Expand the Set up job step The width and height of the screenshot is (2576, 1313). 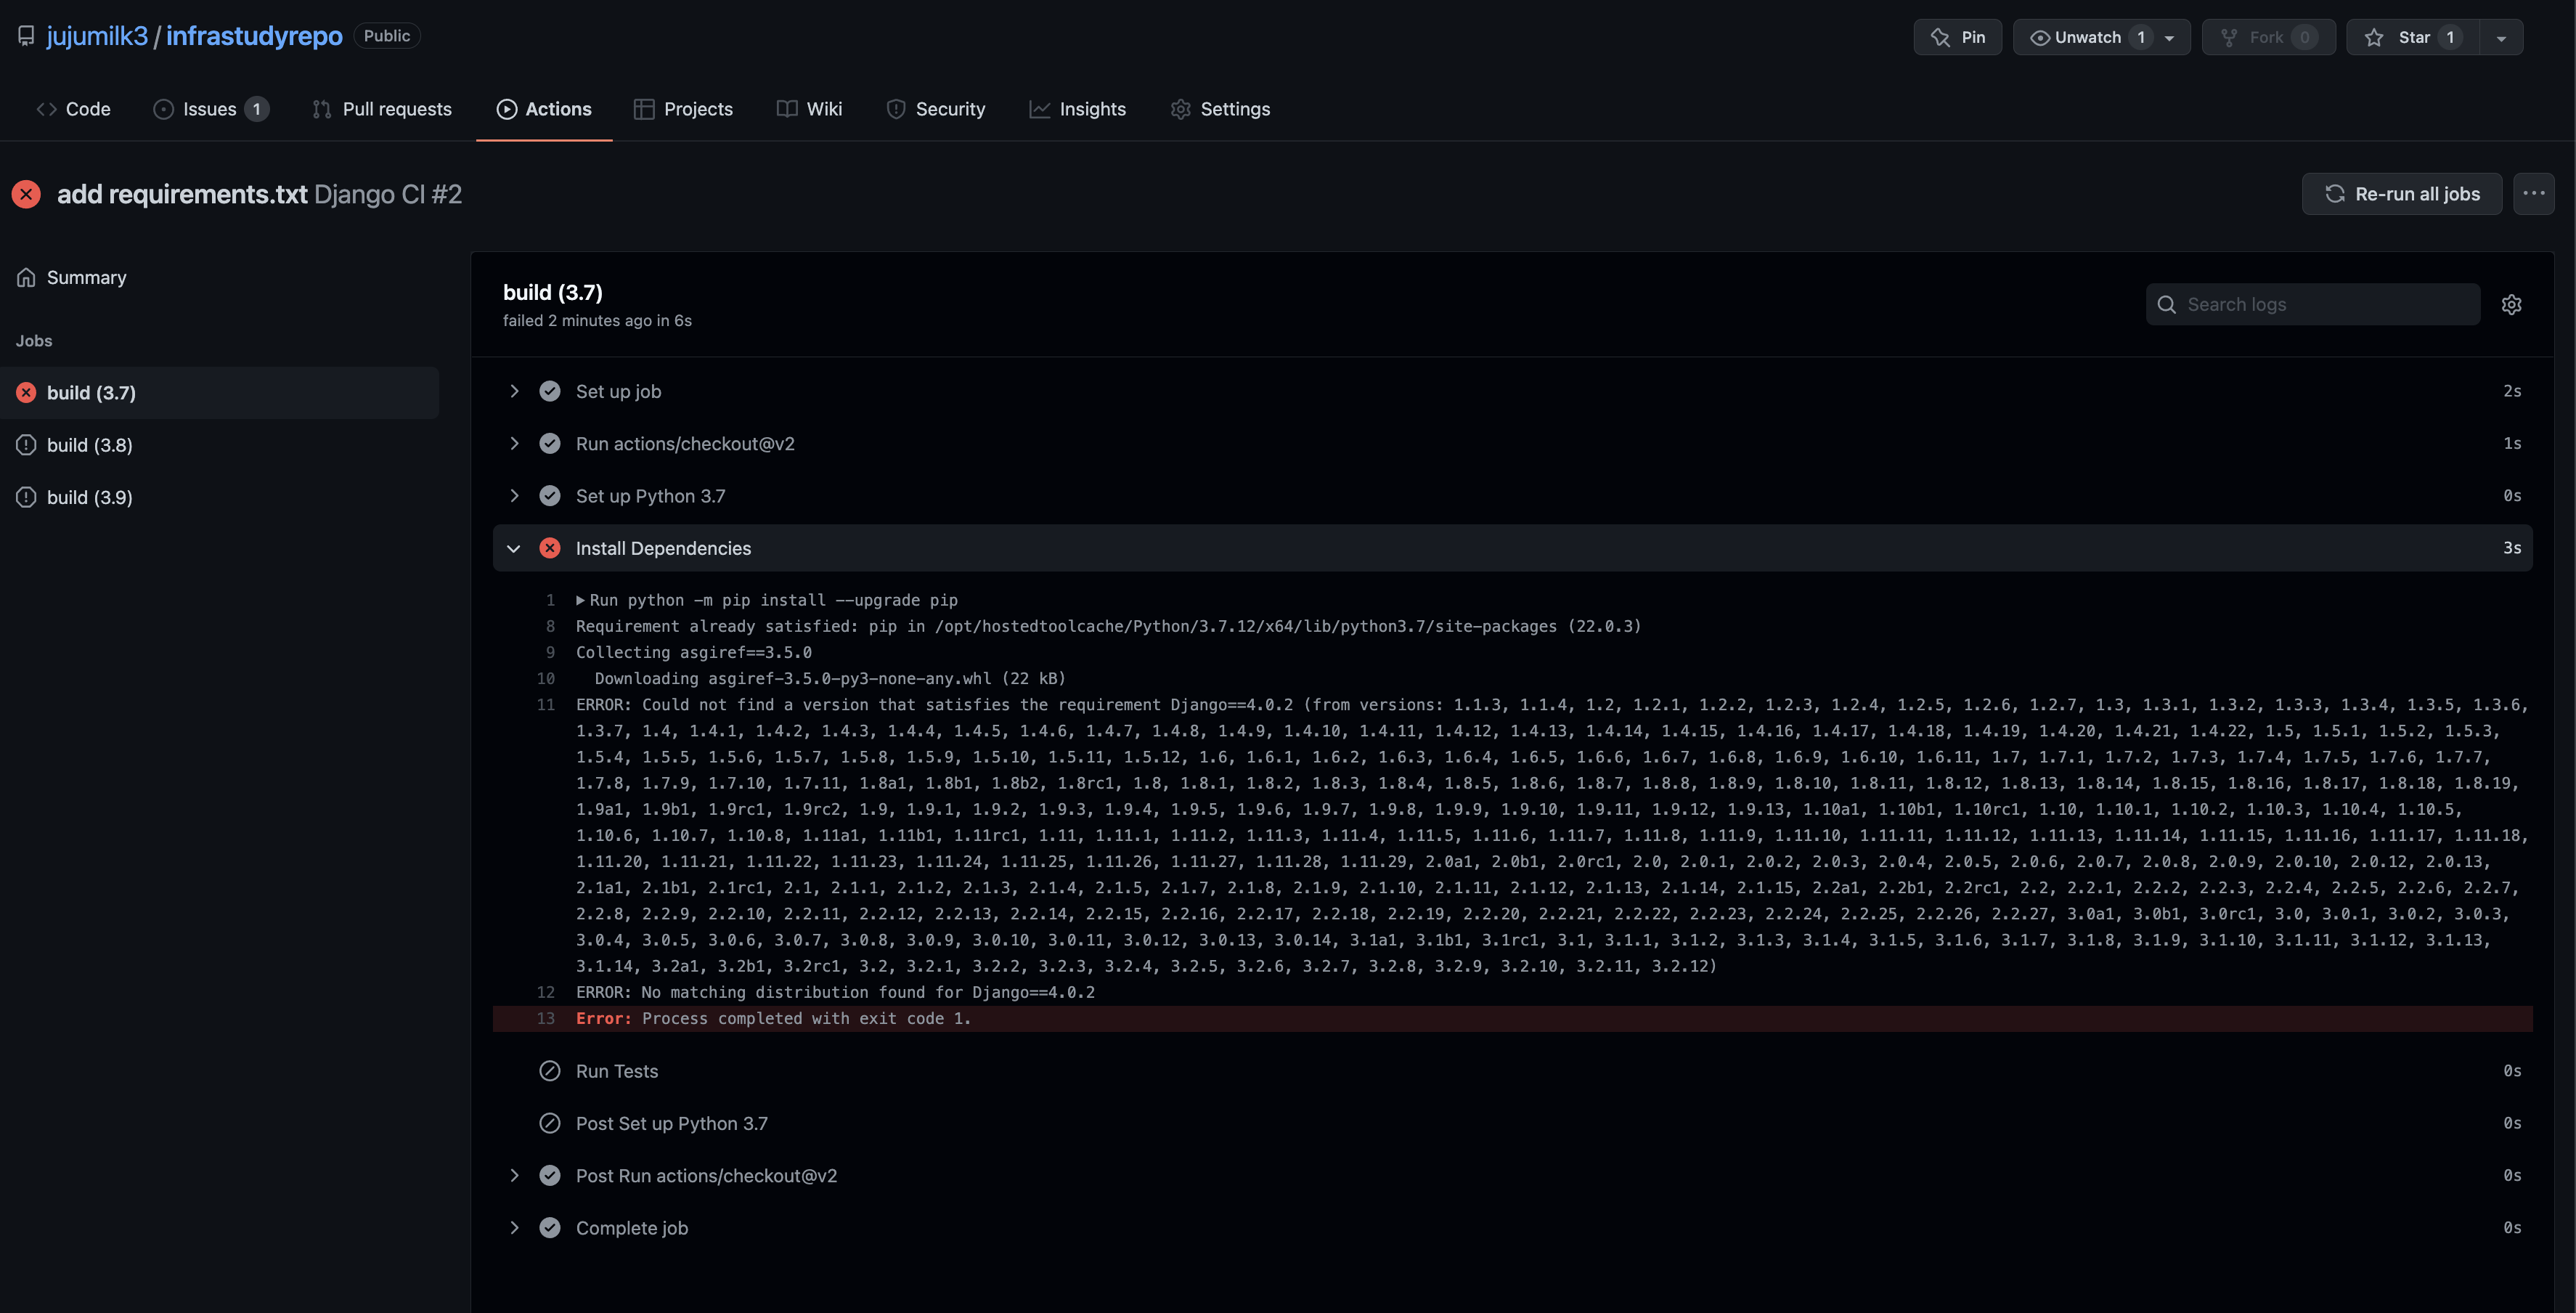[x=514, y=391]
